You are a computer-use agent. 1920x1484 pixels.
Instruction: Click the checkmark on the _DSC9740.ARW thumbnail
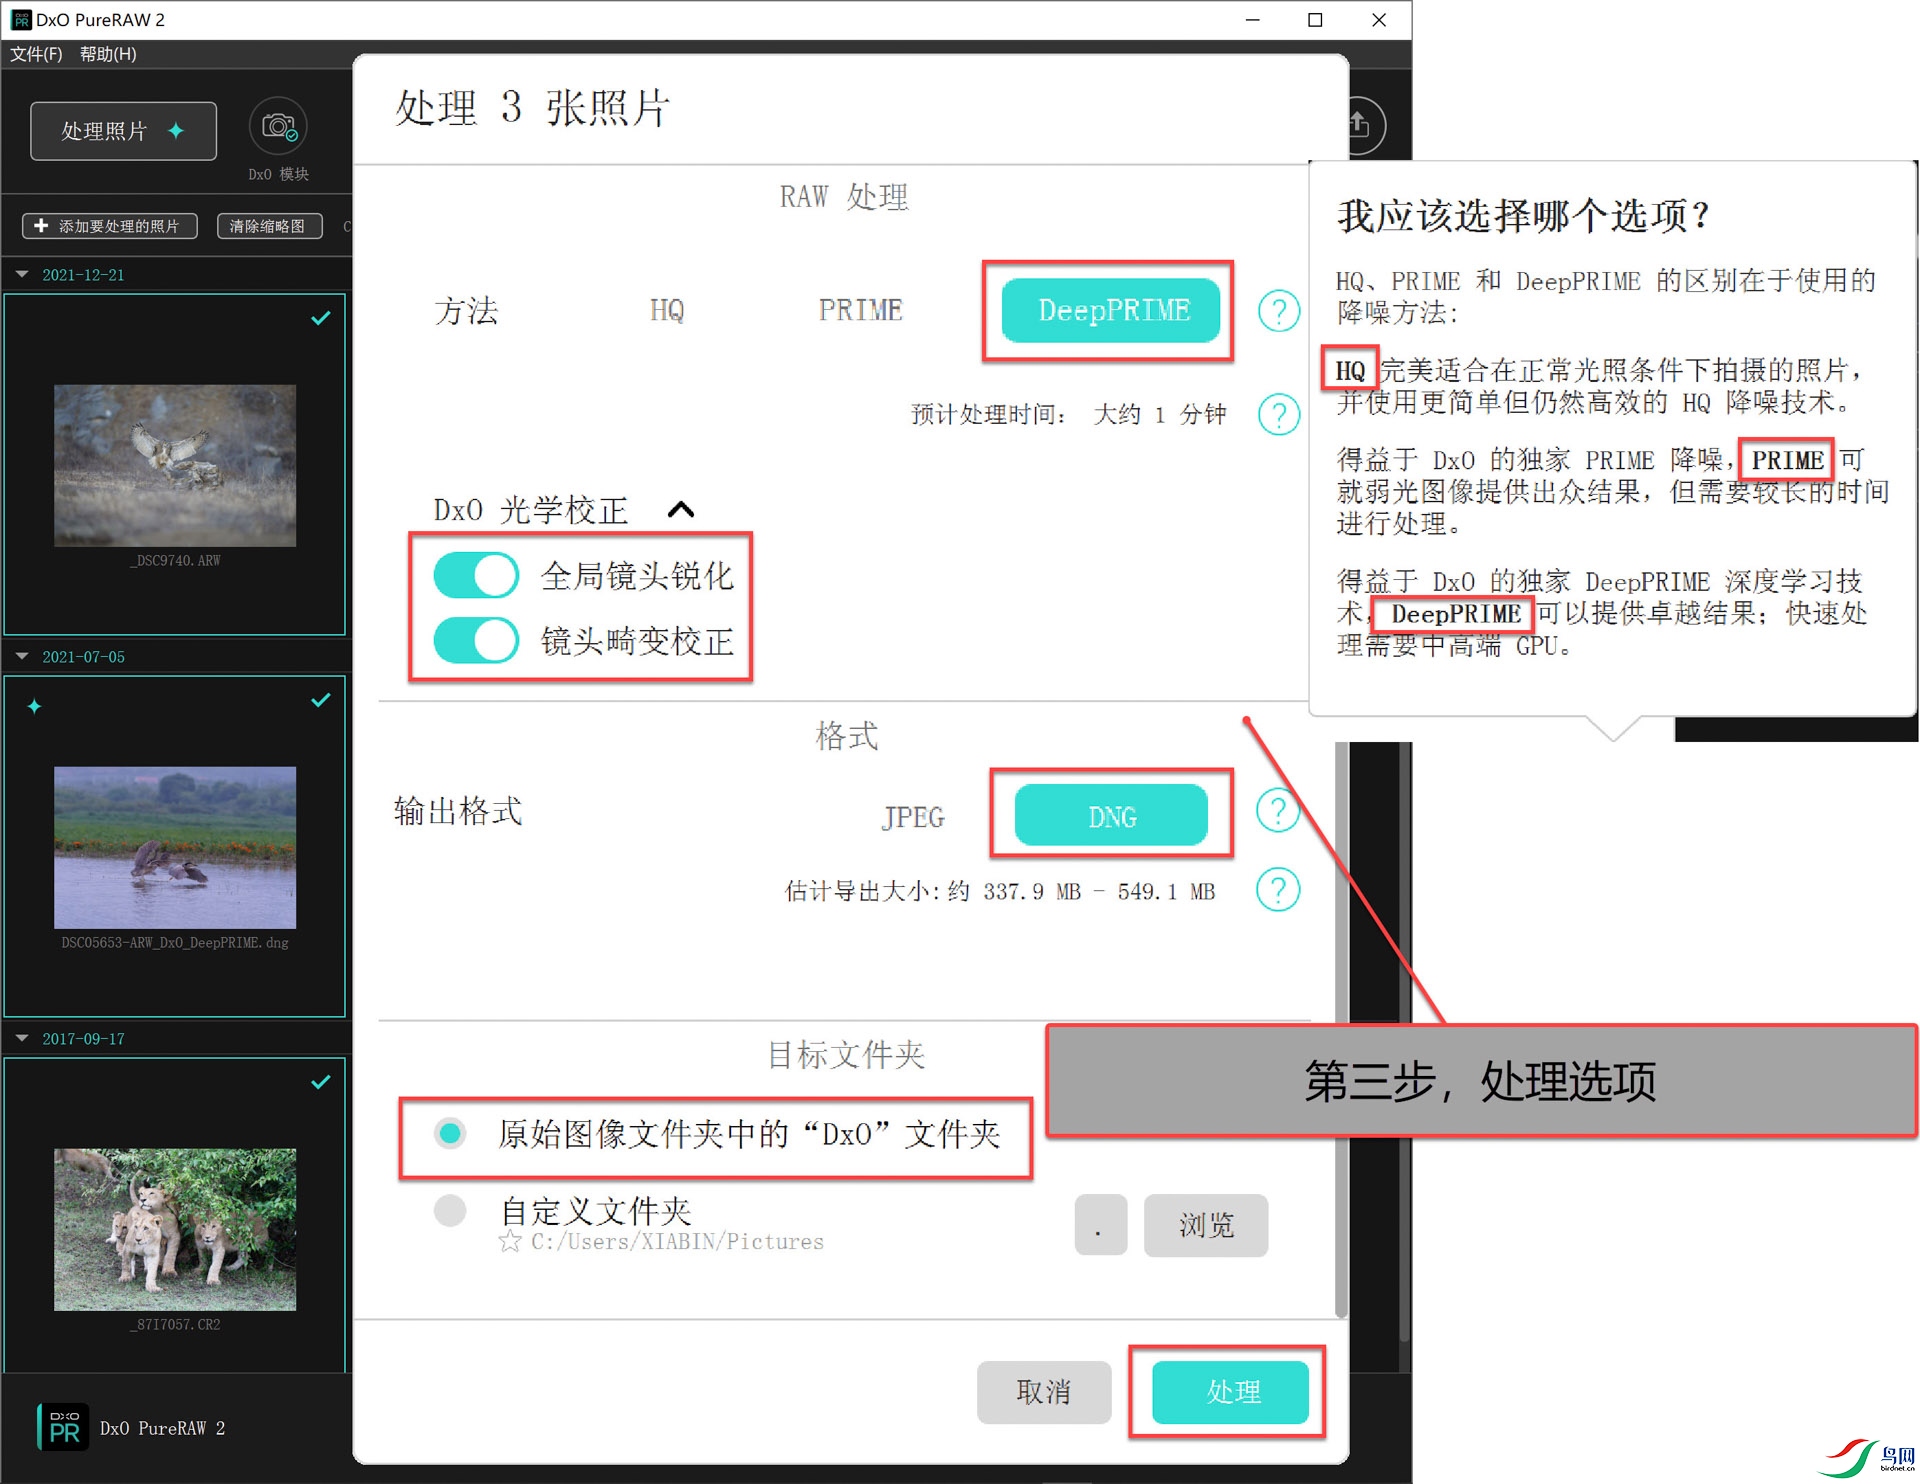click(320, 318)
